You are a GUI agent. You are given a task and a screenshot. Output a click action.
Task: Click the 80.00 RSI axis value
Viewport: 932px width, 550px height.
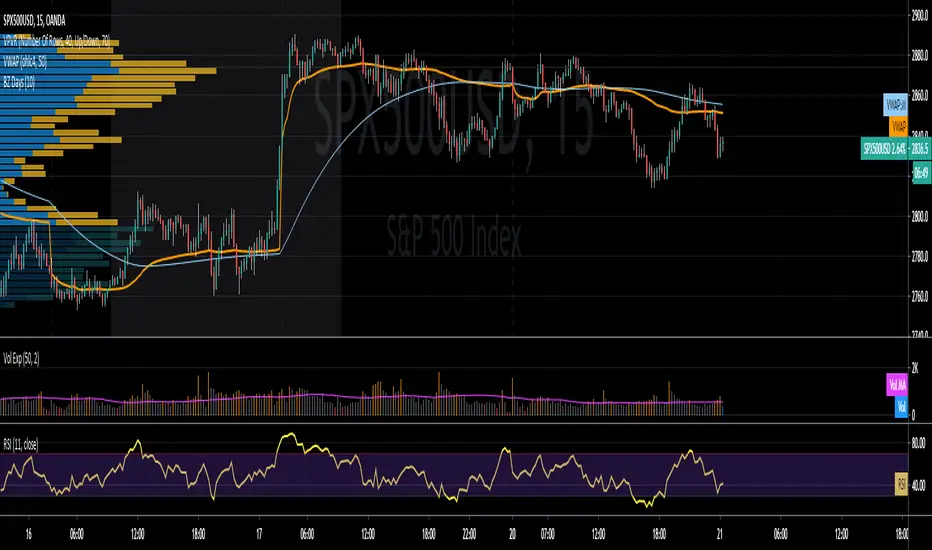pyautogui.click(x=918, y=443)
